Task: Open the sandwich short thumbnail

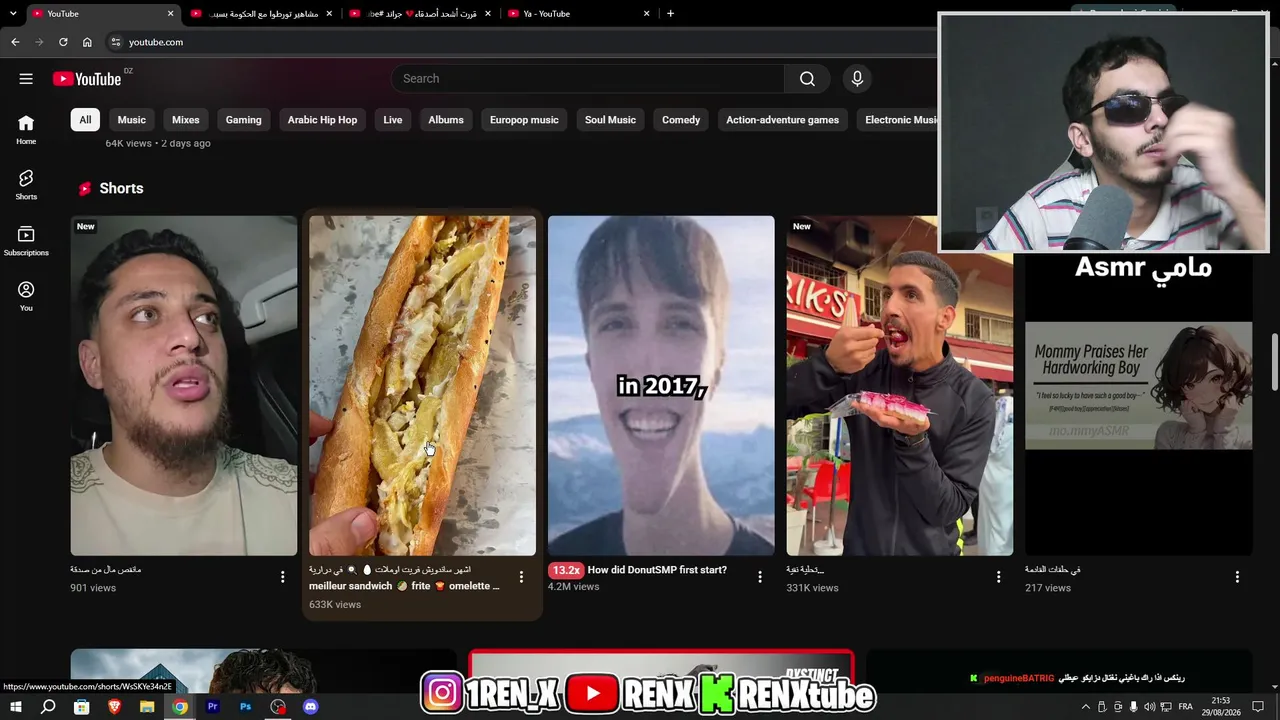Action: click(x=422, y=386)
